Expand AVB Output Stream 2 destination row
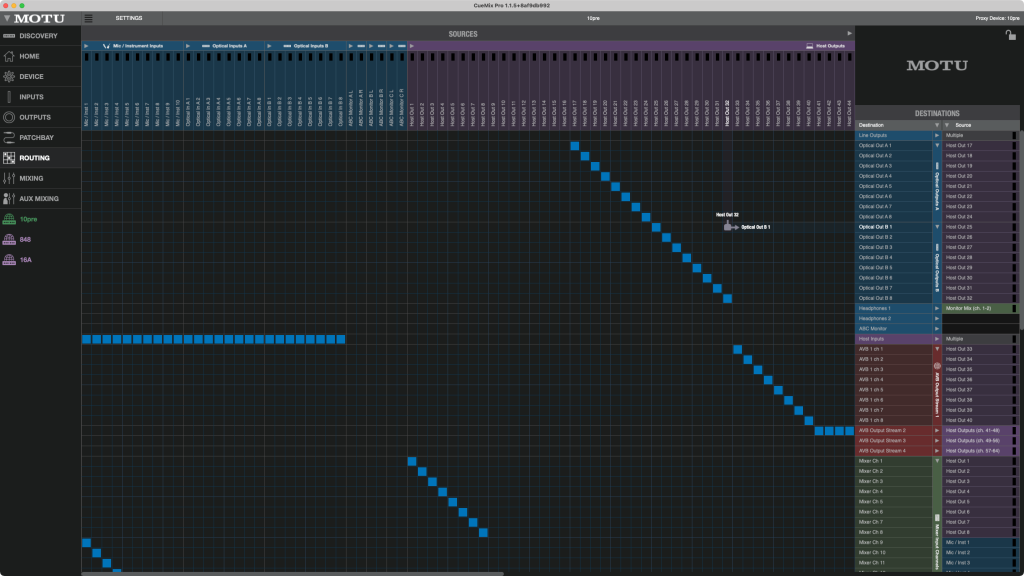Screen dimensions: 1024x576 [x=937, y=430]
